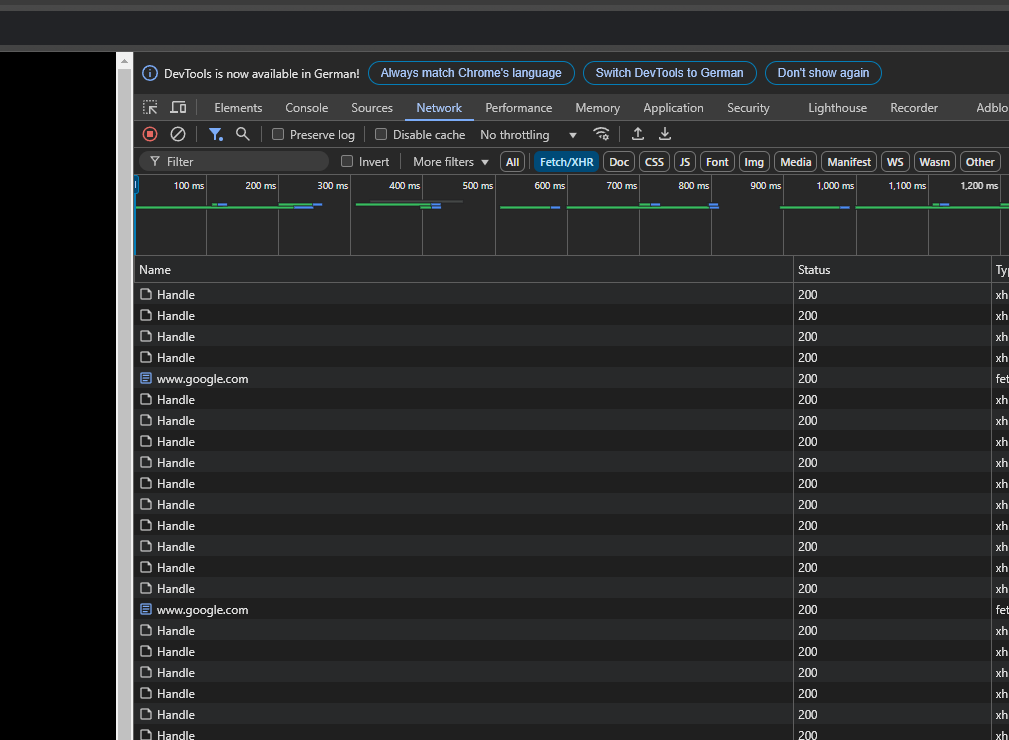1009x740 pixels.
Task: Expand the More filters dropdown
Action: pyautogui.click(x=451, y=162)
